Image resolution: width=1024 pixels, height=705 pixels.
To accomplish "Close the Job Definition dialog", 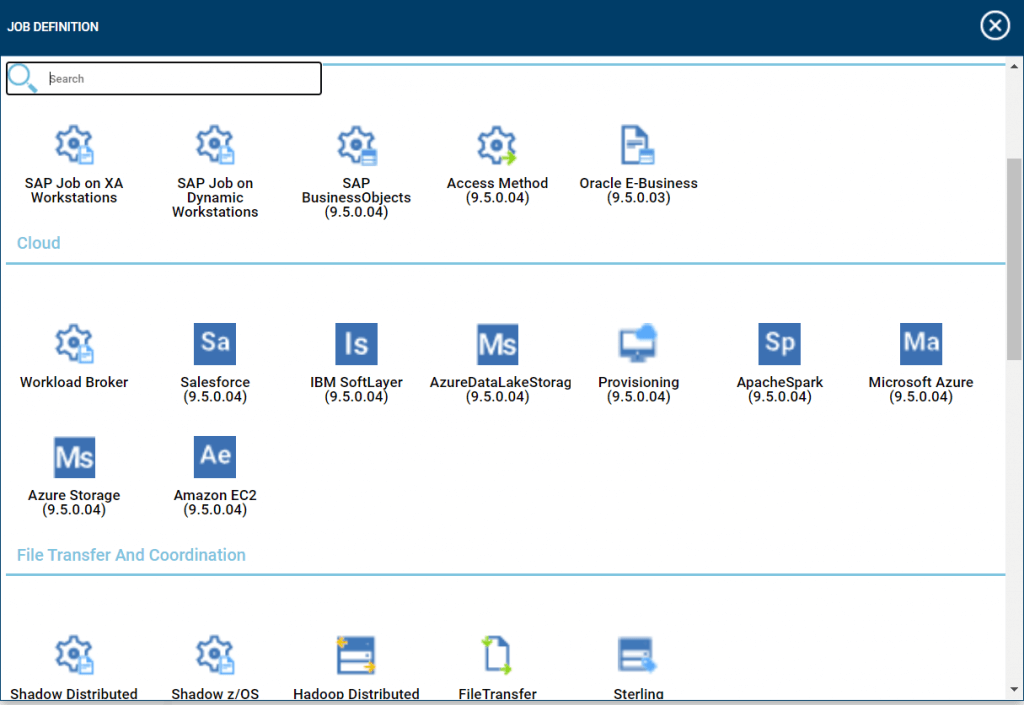I will [994, 26].
